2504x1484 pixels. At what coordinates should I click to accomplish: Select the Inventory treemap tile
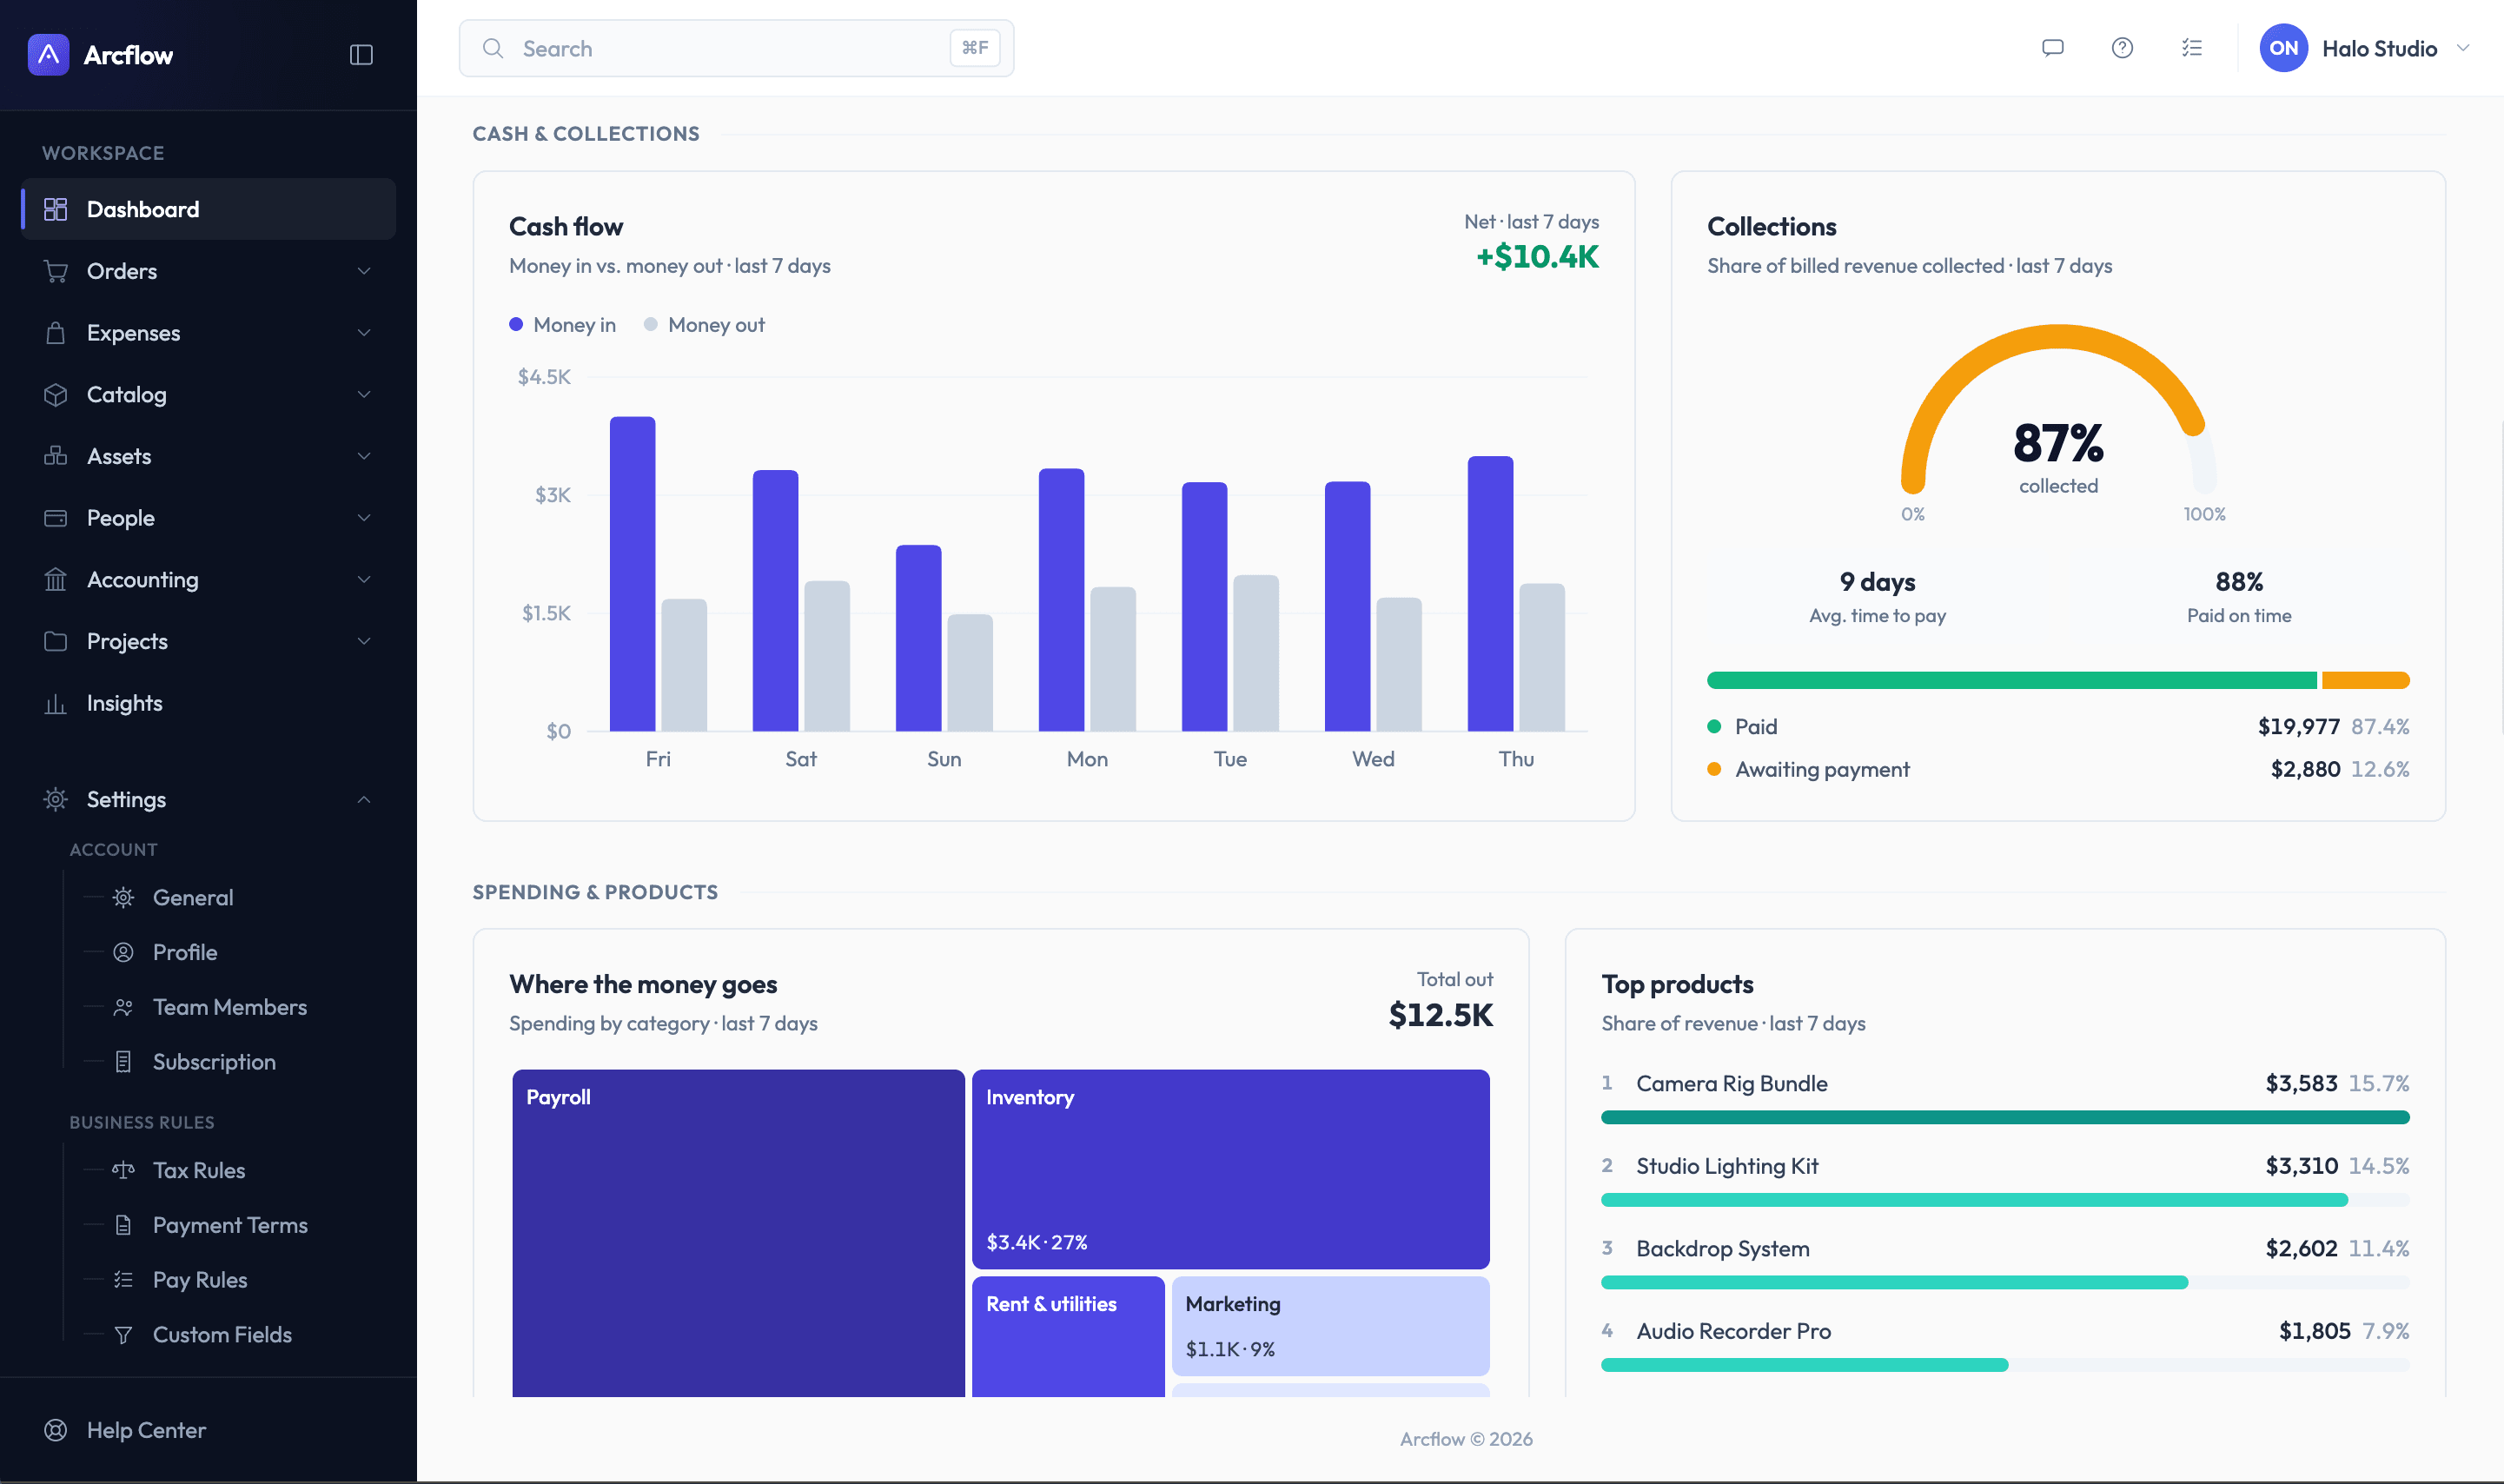[x=1230, y=1169]
